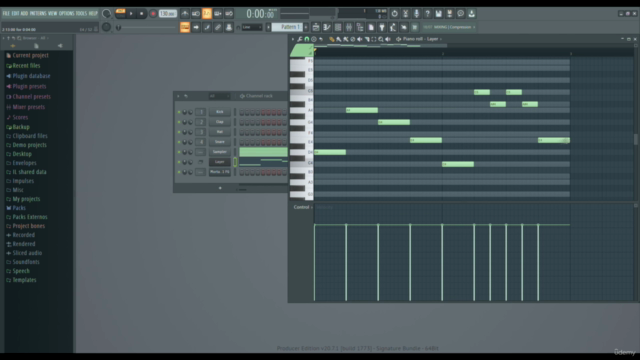This screenshot has height=360, width=640.
Task: Open the snap Line dropdown
Action: 252,27
